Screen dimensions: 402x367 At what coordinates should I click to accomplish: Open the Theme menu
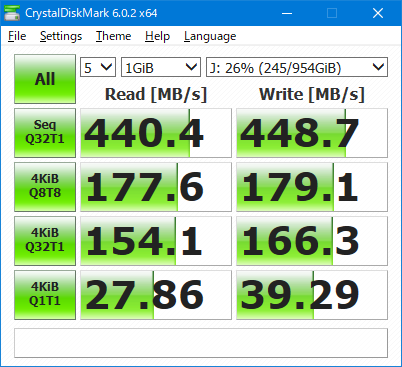point(113,36)
